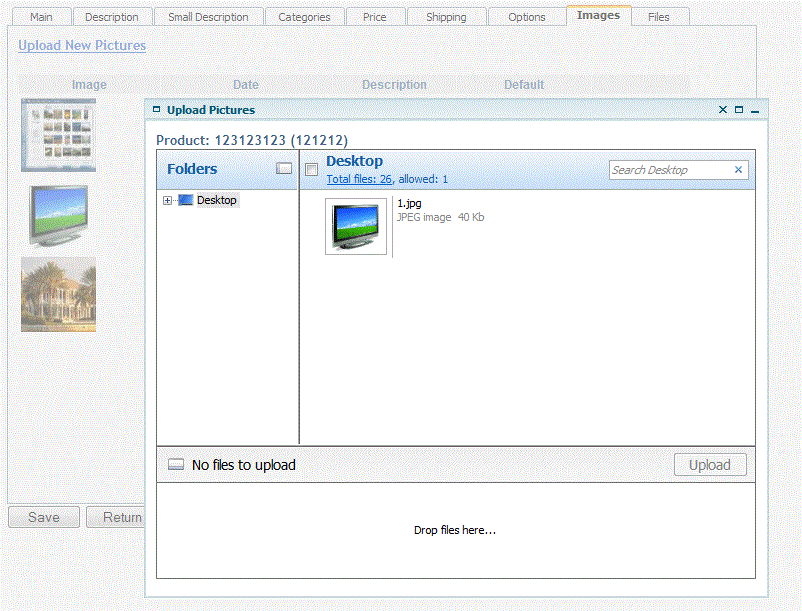Click the Save button
Viewport: 802px width, 611px height.
click(x=44, y=517)
